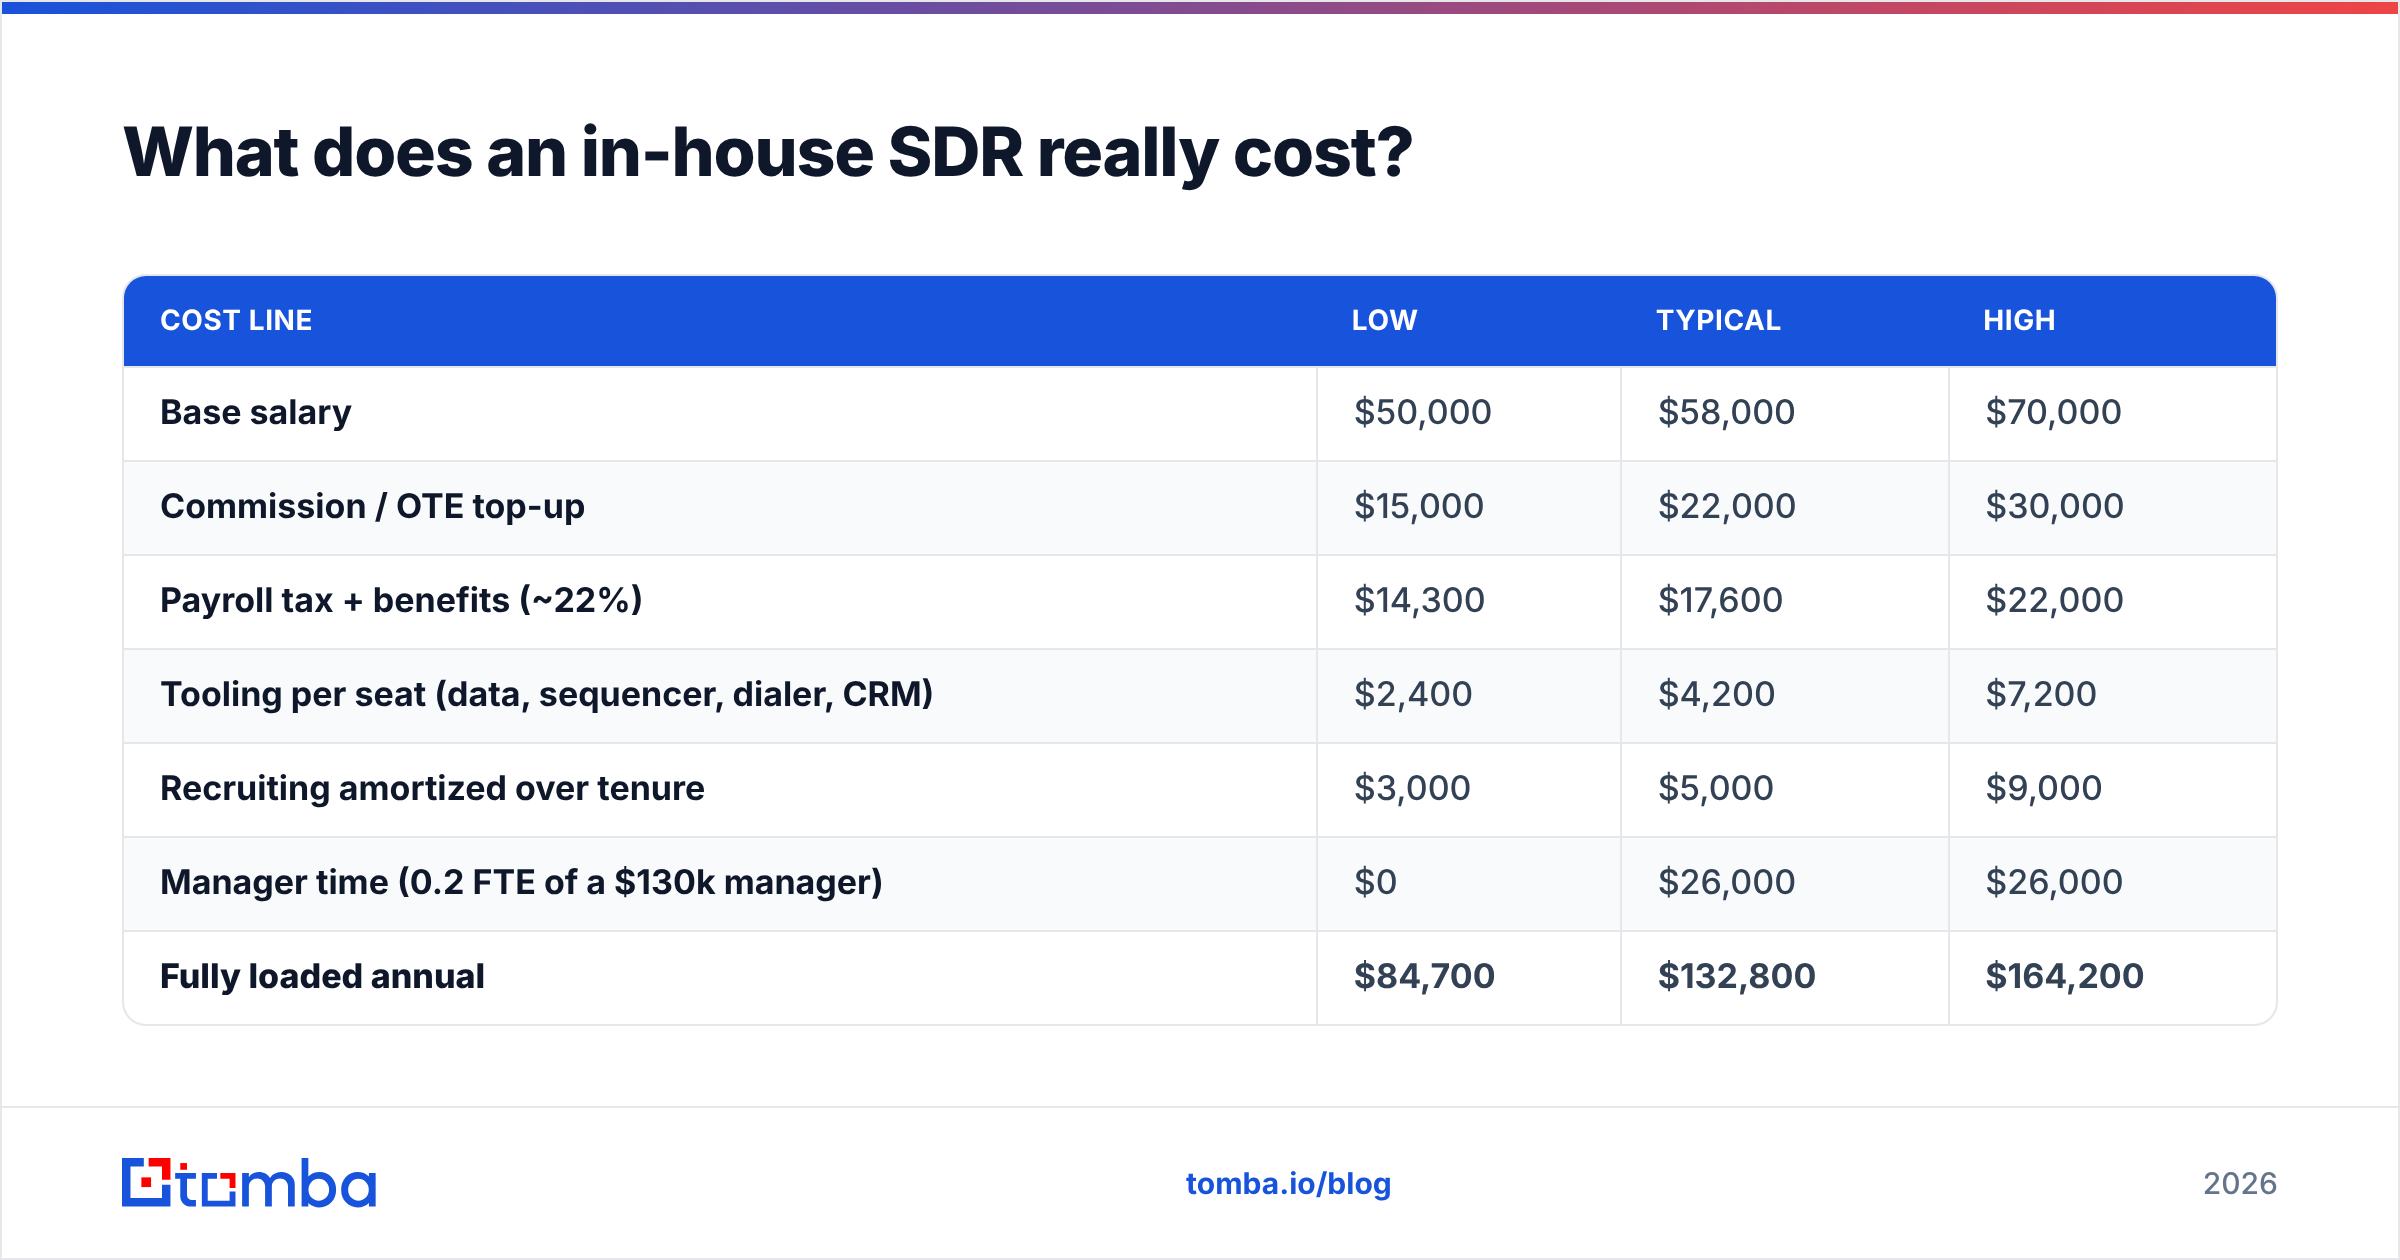Click the TYPICAL column header
This screenshot has width=2400, height=1260.
[x=1718, y=320]
